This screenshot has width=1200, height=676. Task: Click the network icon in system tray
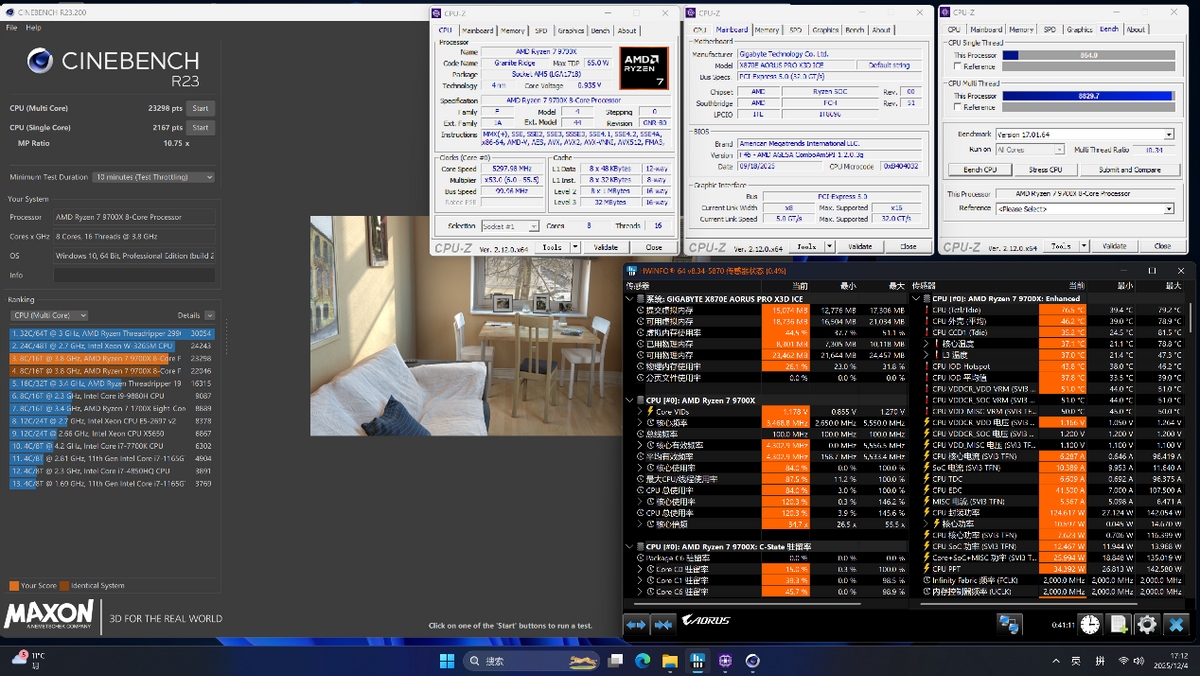[1122, 661]
